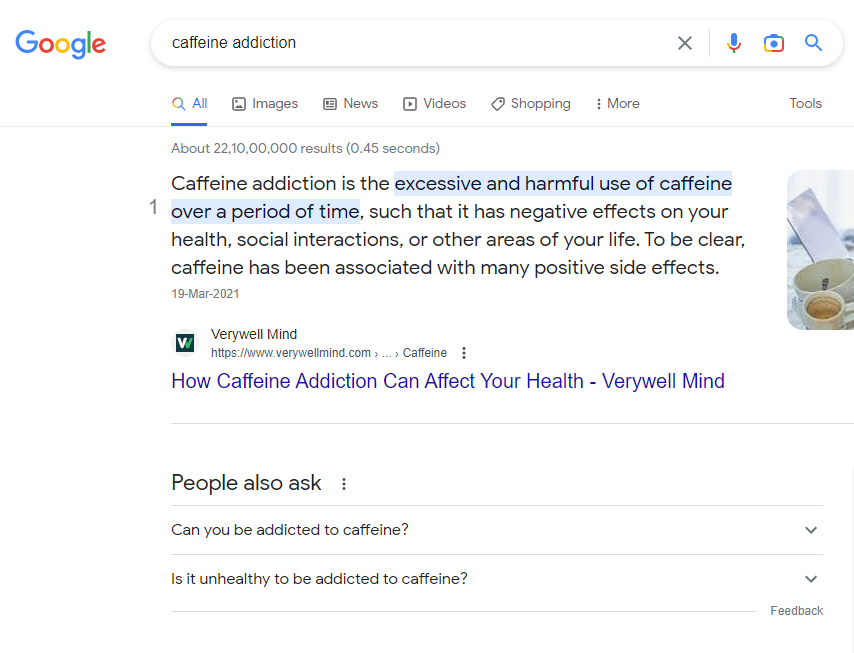The image size is (854, 653).
Task: Open options menu beside People also ask
Action: click(343, 483)
